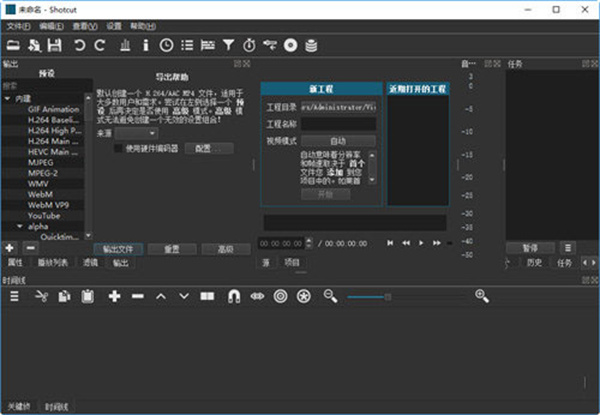The image size is (600, 415).
Task: Enable the hardware encoder checkbox
Action: tap(119, 148)
